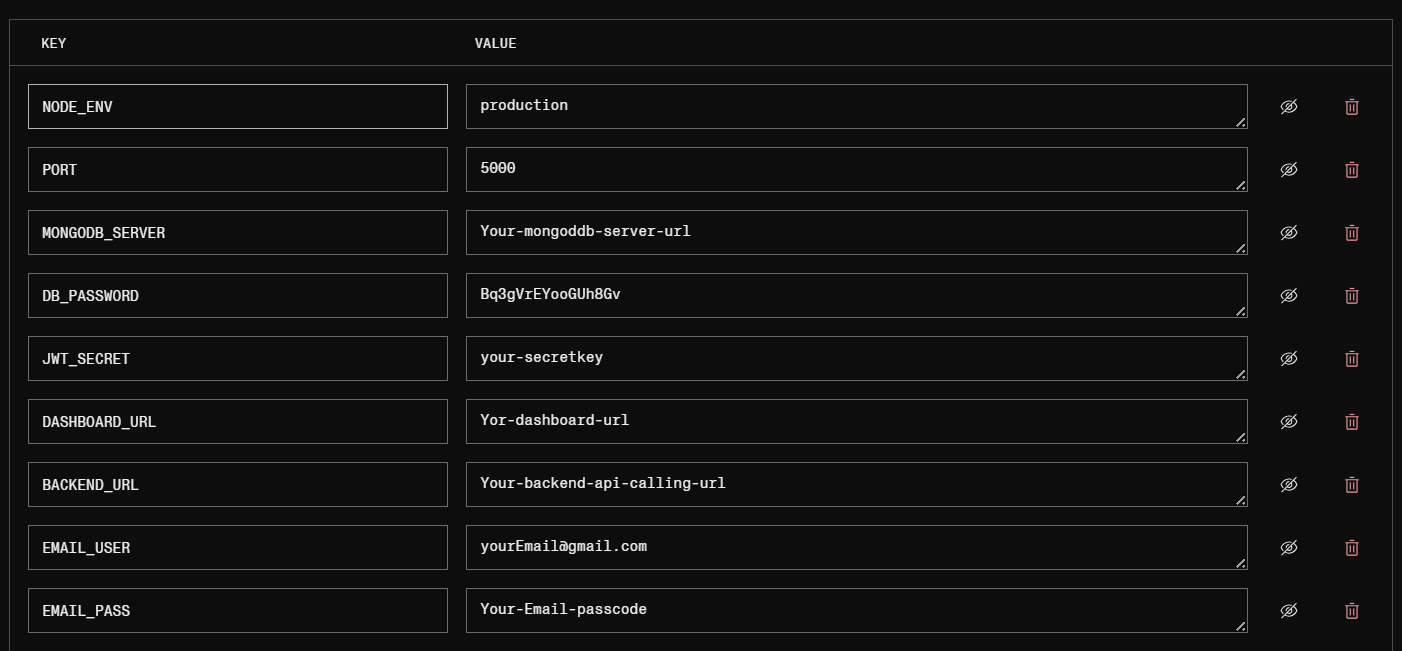Click the resize handle of production value field
Image resolution: width=1402 pixels, height=651 pixels.
pos(1241,122)
